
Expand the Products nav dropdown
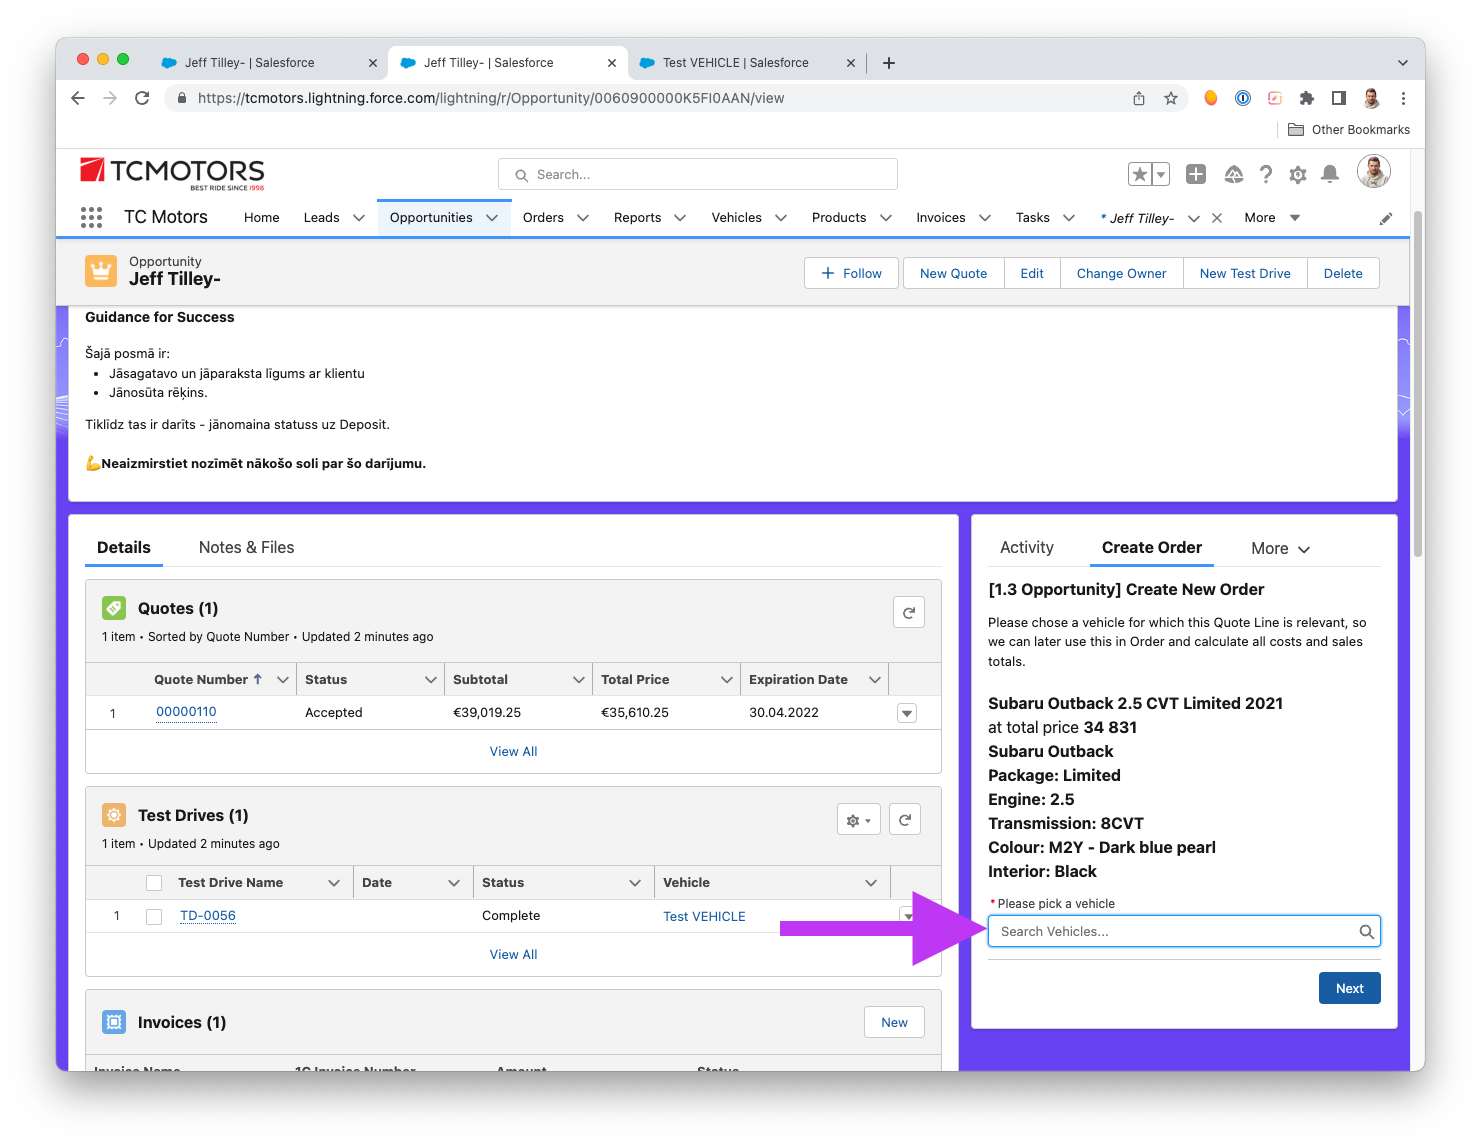(x=886, y=218)
